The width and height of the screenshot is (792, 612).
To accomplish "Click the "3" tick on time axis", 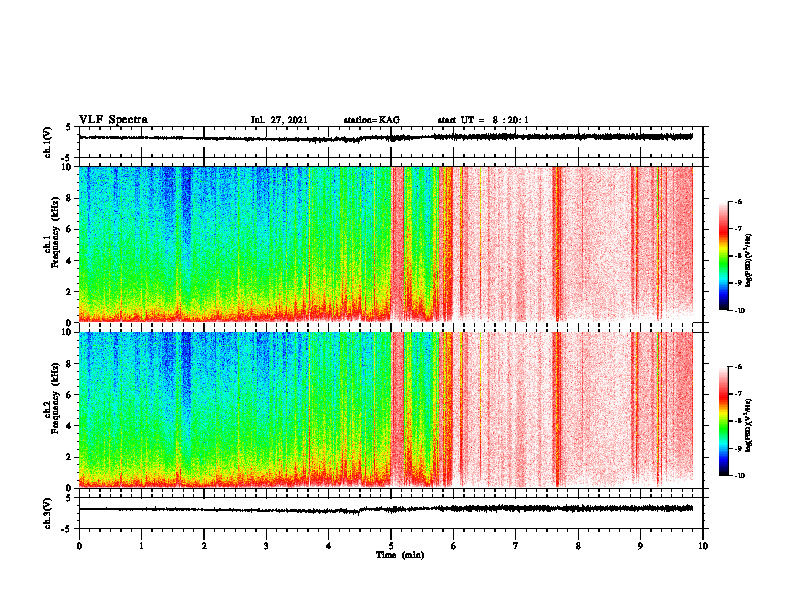I will [x=266, y=546].
